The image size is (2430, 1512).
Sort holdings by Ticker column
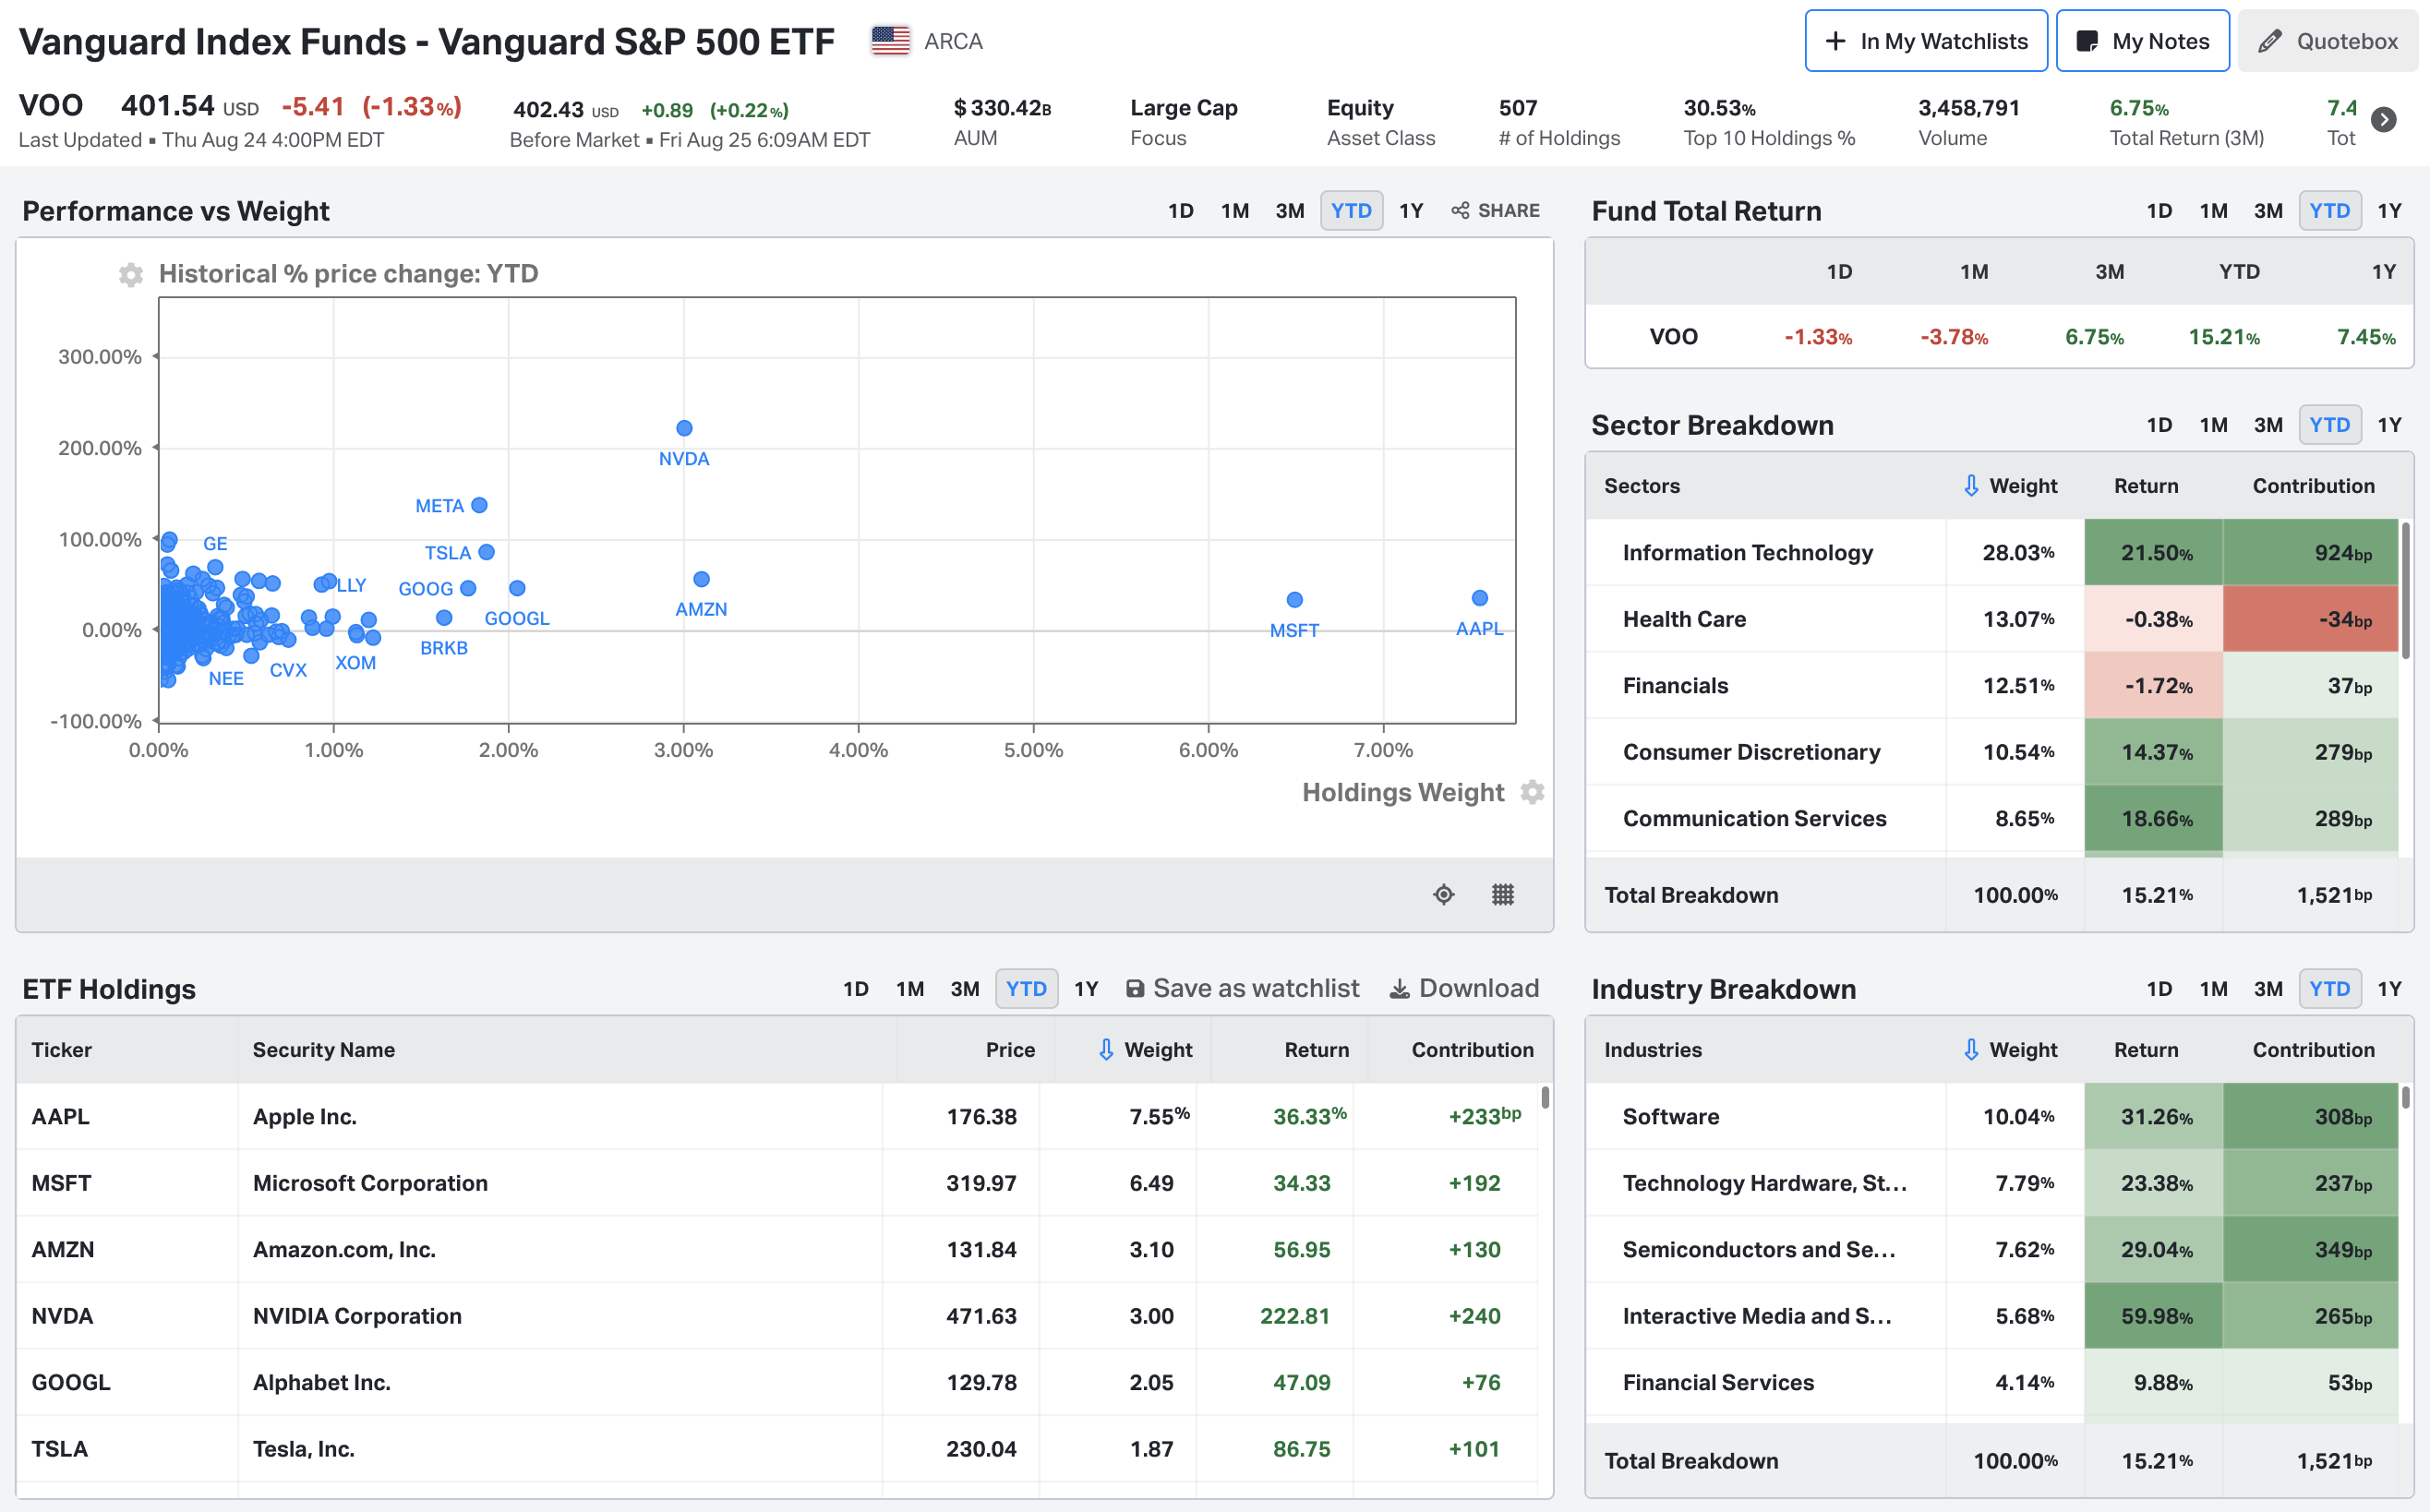62,1050
